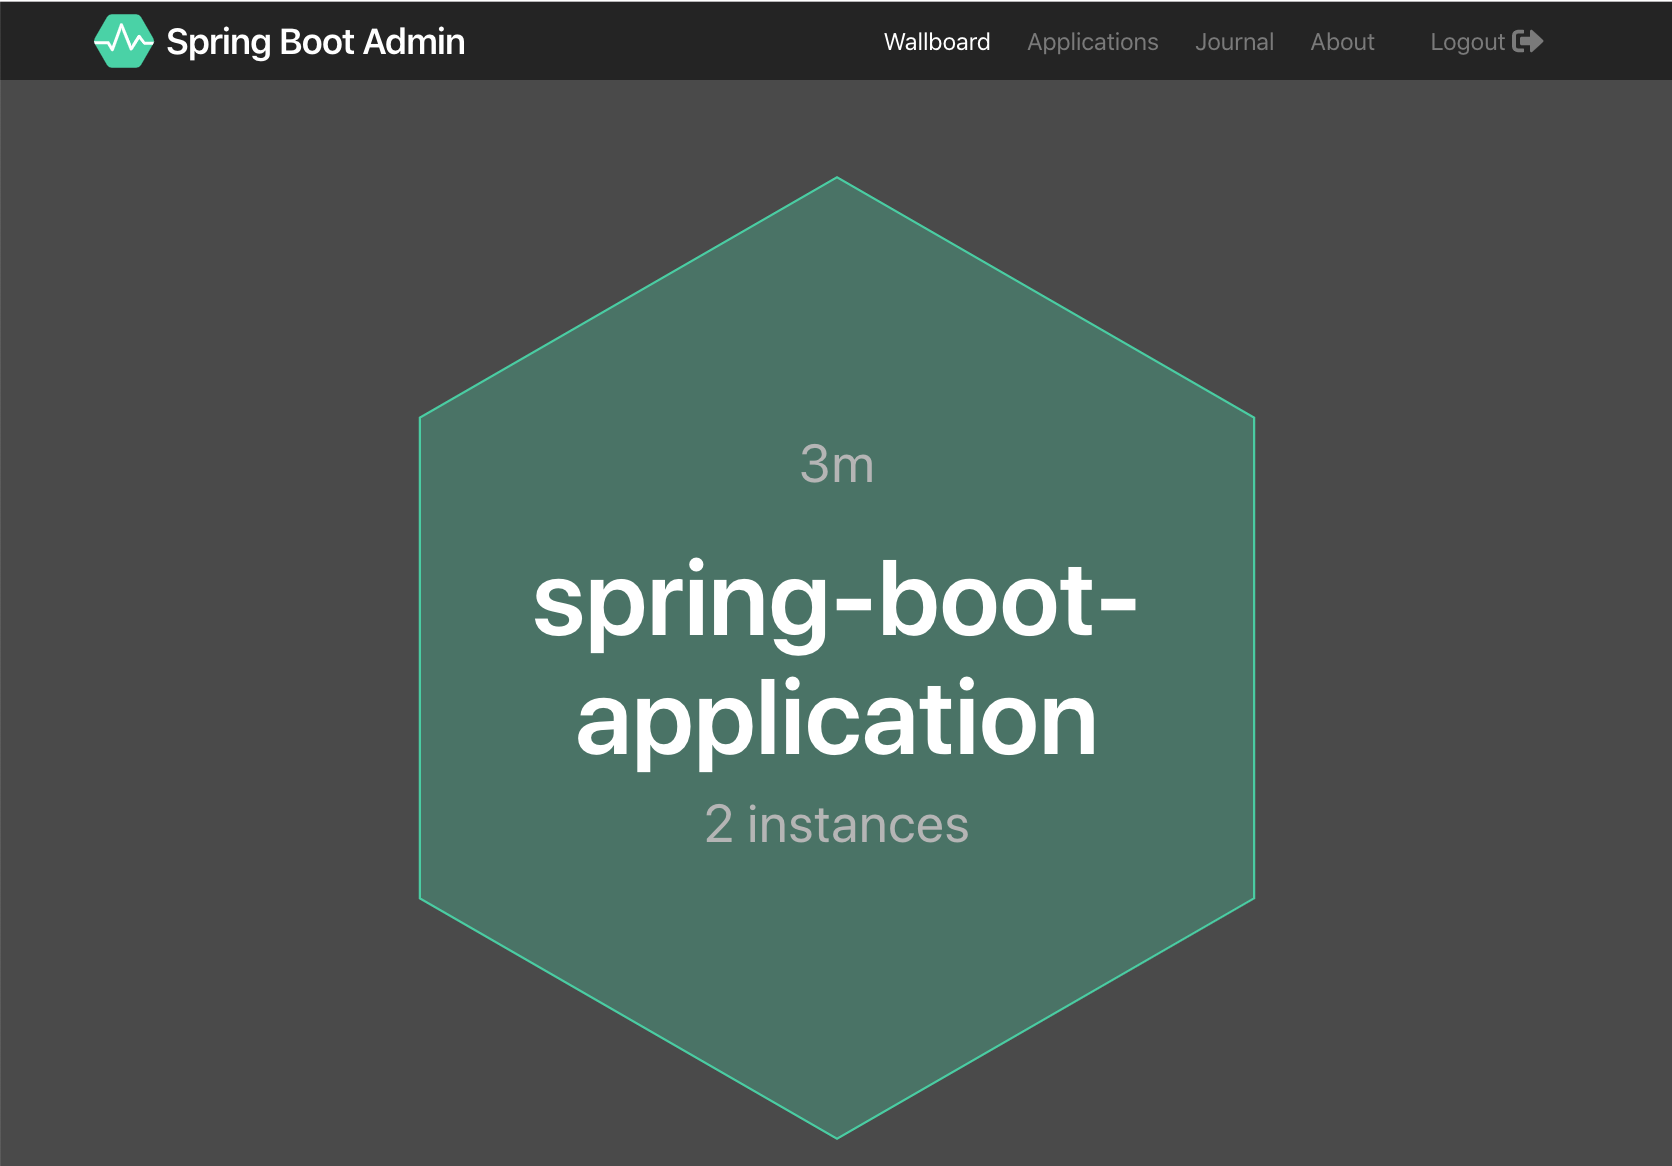The height and width of the screenshot is (1166, 1672).
Task: Click the 2 instances label
Action: tap(837, 824)
